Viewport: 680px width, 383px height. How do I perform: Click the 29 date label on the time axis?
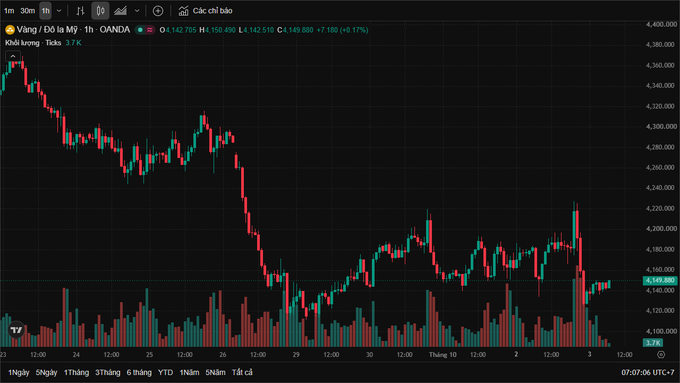coord(296,354)
